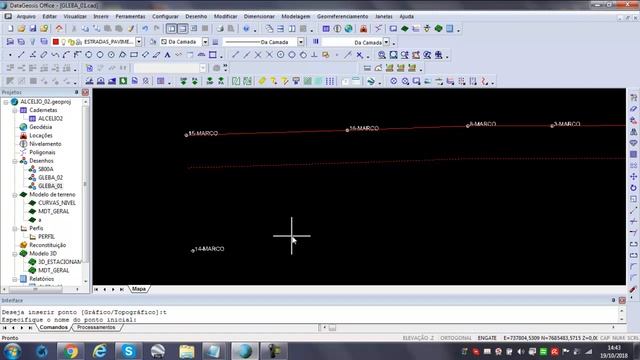The image size is (640, 360).
Task: Click the Windows Start button
Action: click(12, 351)
